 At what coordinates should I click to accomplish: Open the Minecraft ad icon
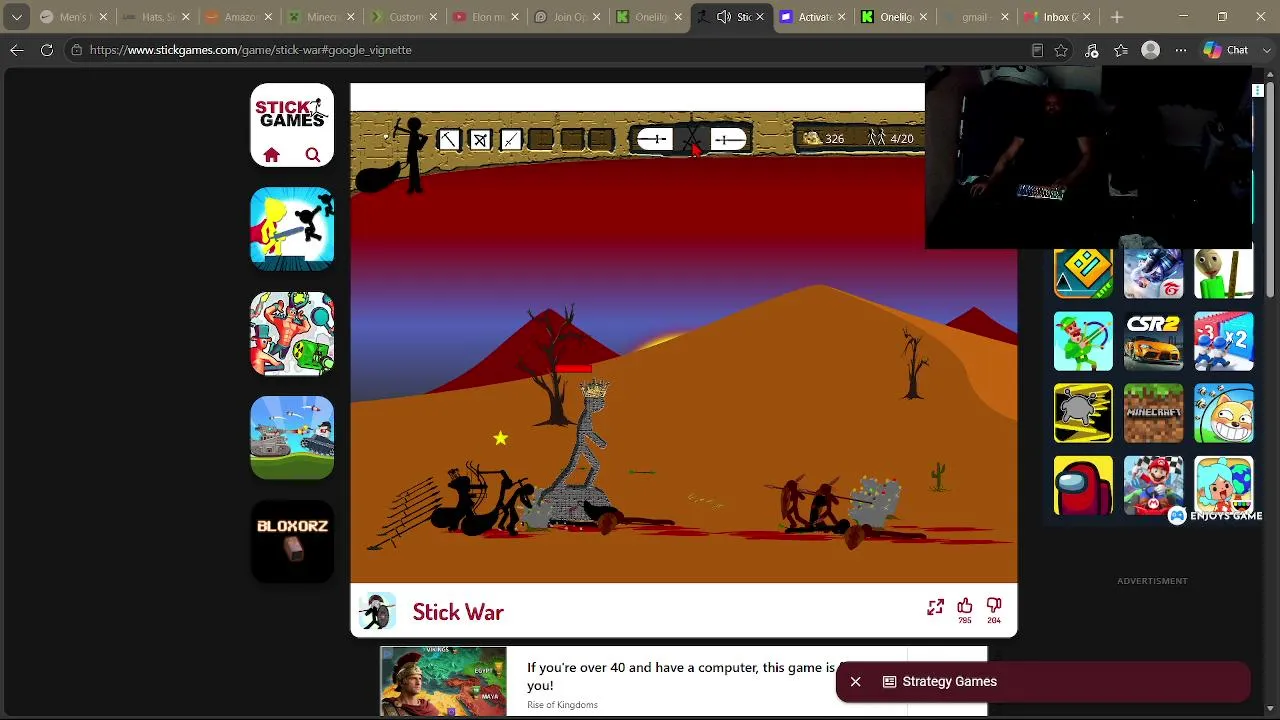point(1153,413)
